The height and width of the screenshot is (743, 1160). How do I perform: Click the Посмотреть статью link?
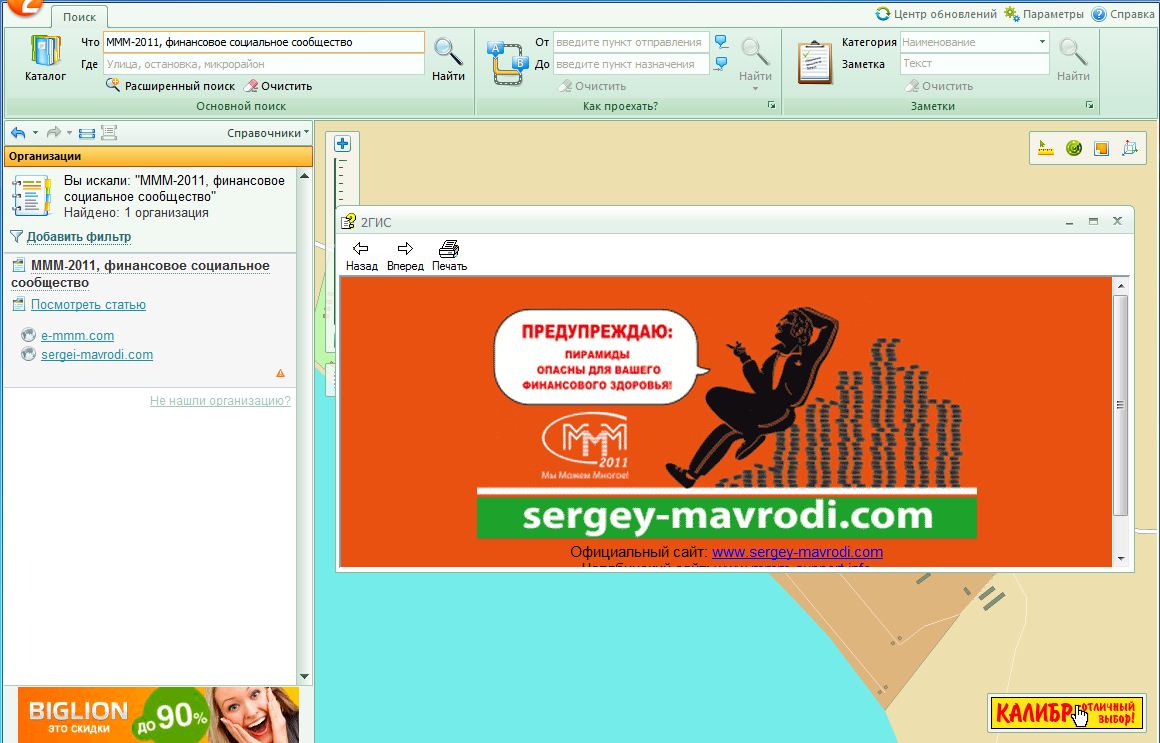pos(88,305)
